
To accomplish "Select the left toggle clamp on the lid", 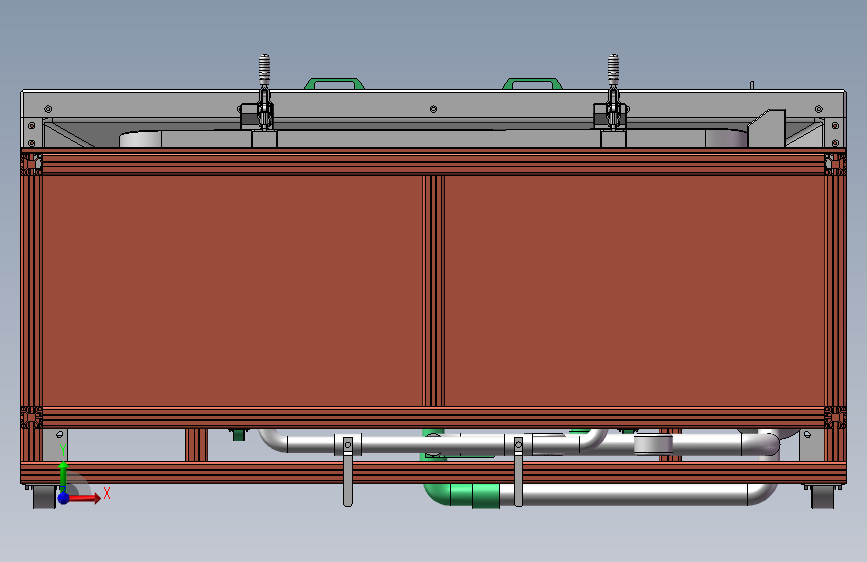I will tap(263, 93).
